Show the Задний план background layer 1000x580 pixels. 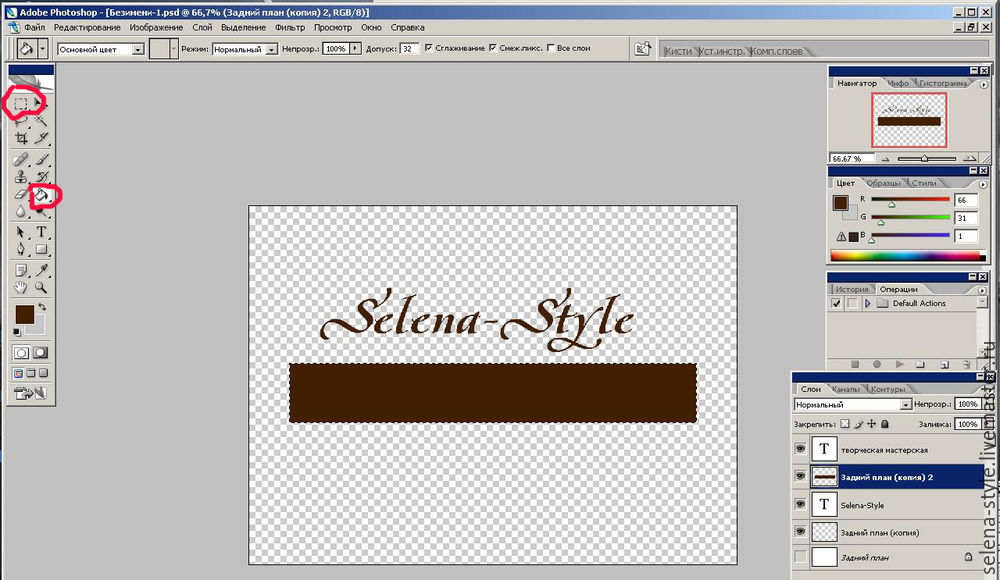pyautogui.click(x=800, y=557)
